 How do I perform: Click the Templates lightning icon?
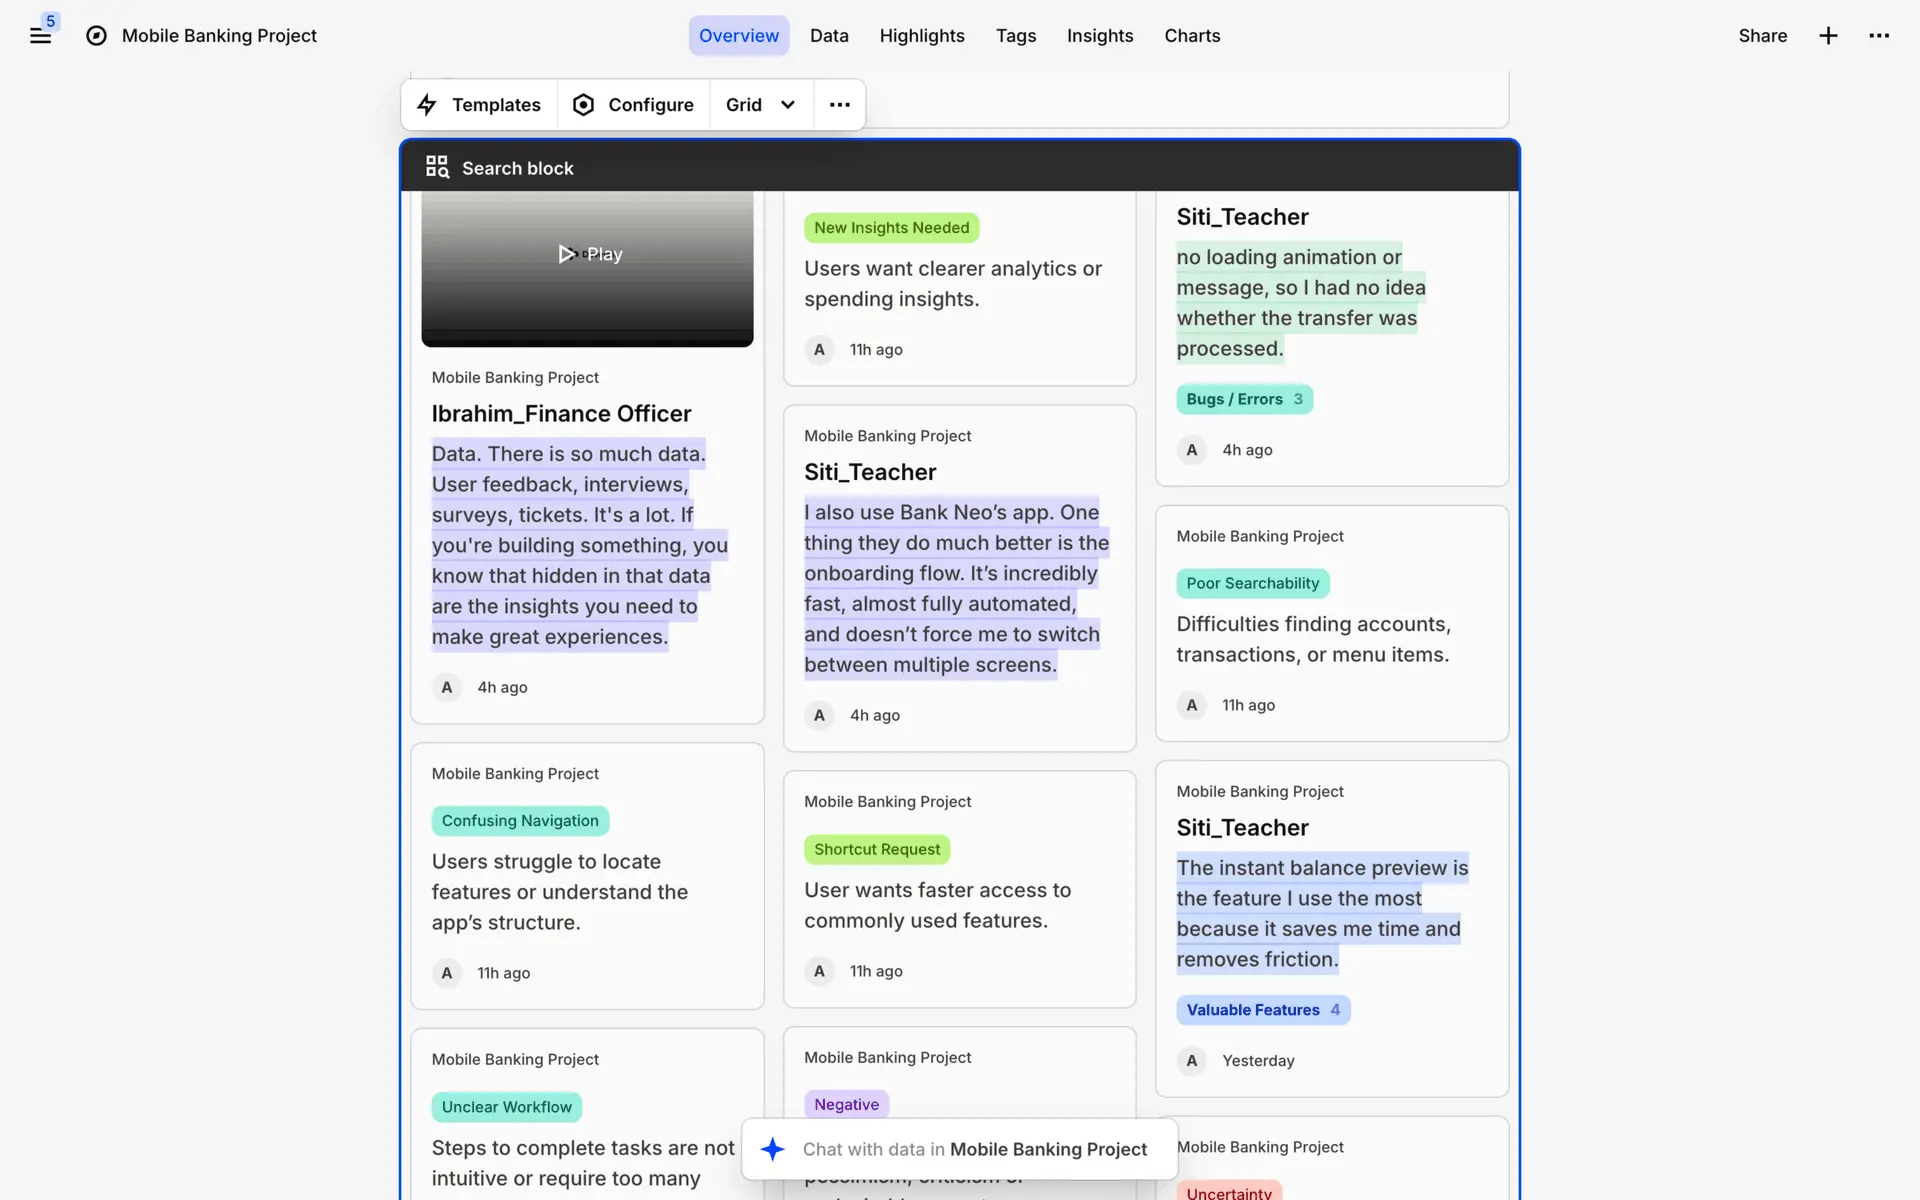pos(427,105)
